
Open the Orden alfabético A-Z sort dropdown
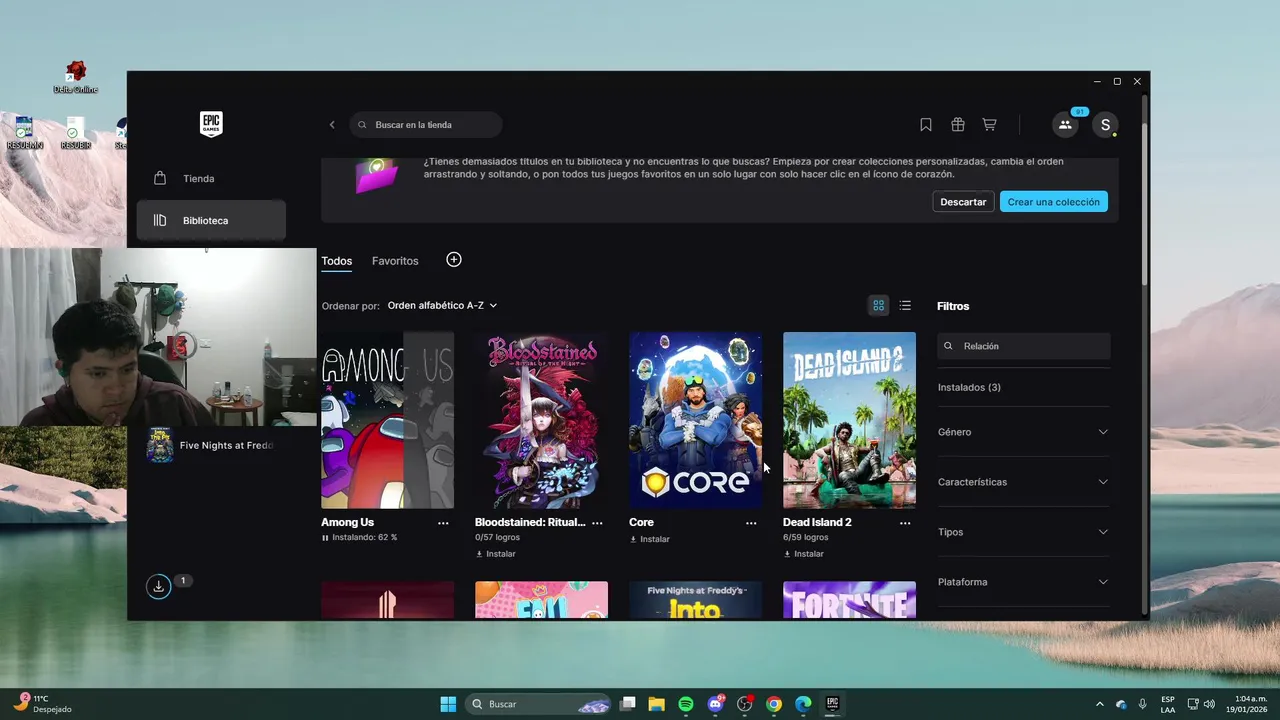pos(442,306)
